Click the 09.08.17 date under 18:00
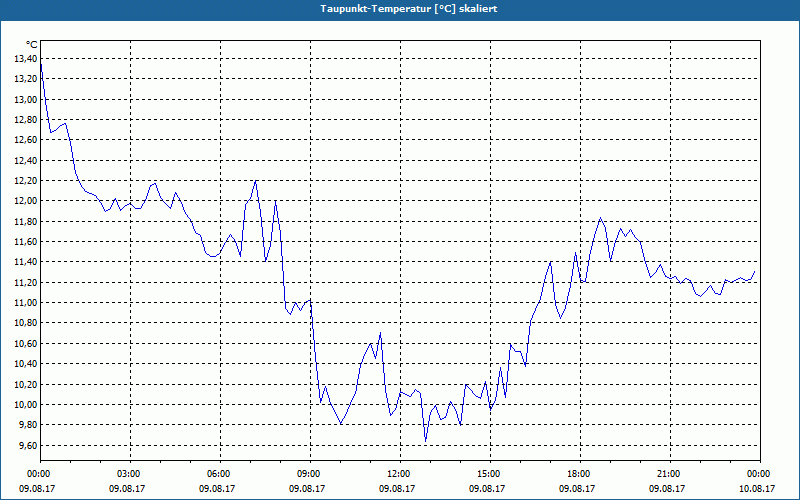Screen dimensions: 800x500 [x=577, y=488]
